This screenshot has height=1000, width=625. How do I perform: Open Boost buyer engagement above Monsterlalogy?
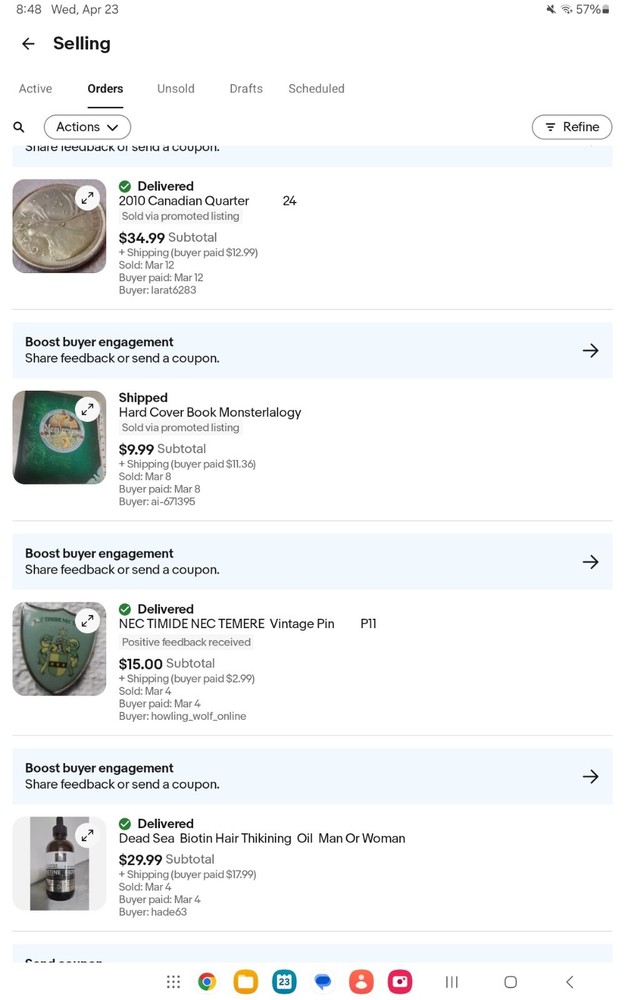click(312, 350)
